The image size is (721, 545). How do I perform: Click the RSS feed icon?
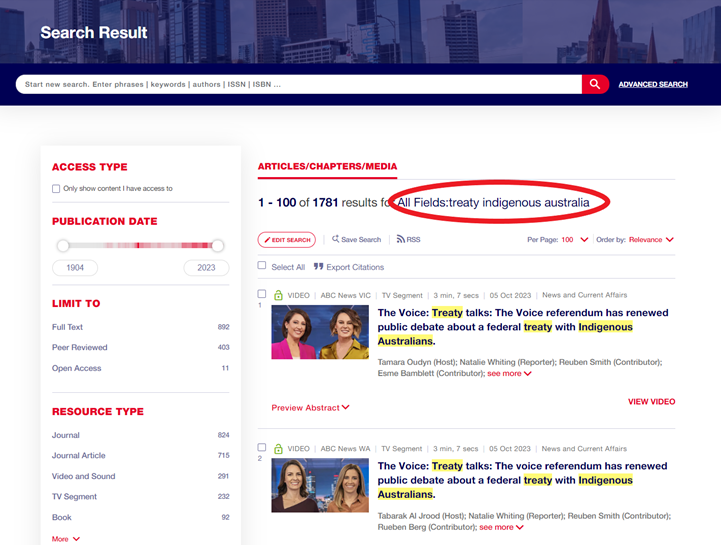tap(400, 240)
